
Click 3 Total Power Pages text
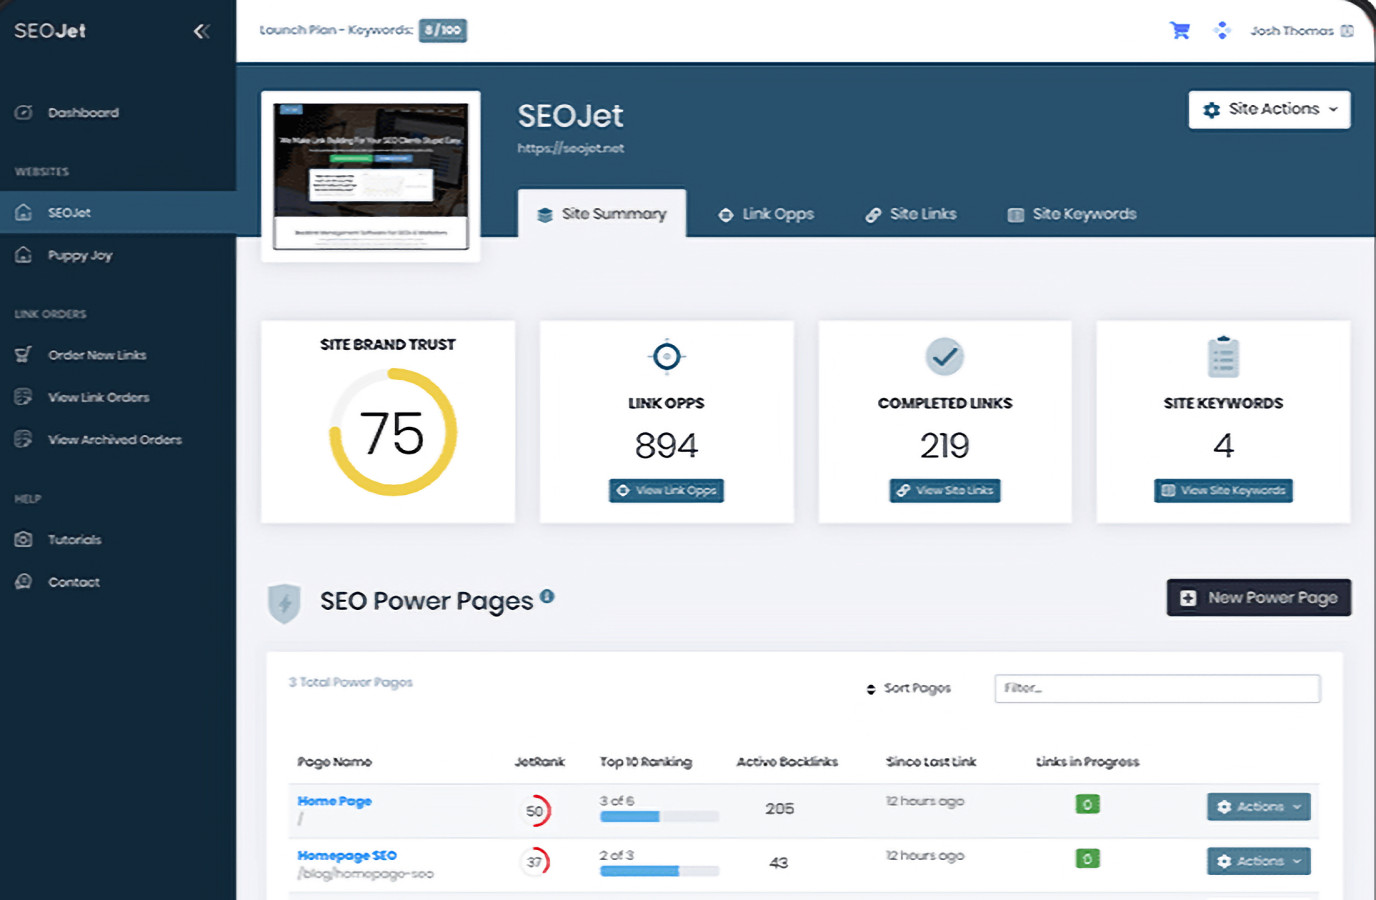click(351, 682)
